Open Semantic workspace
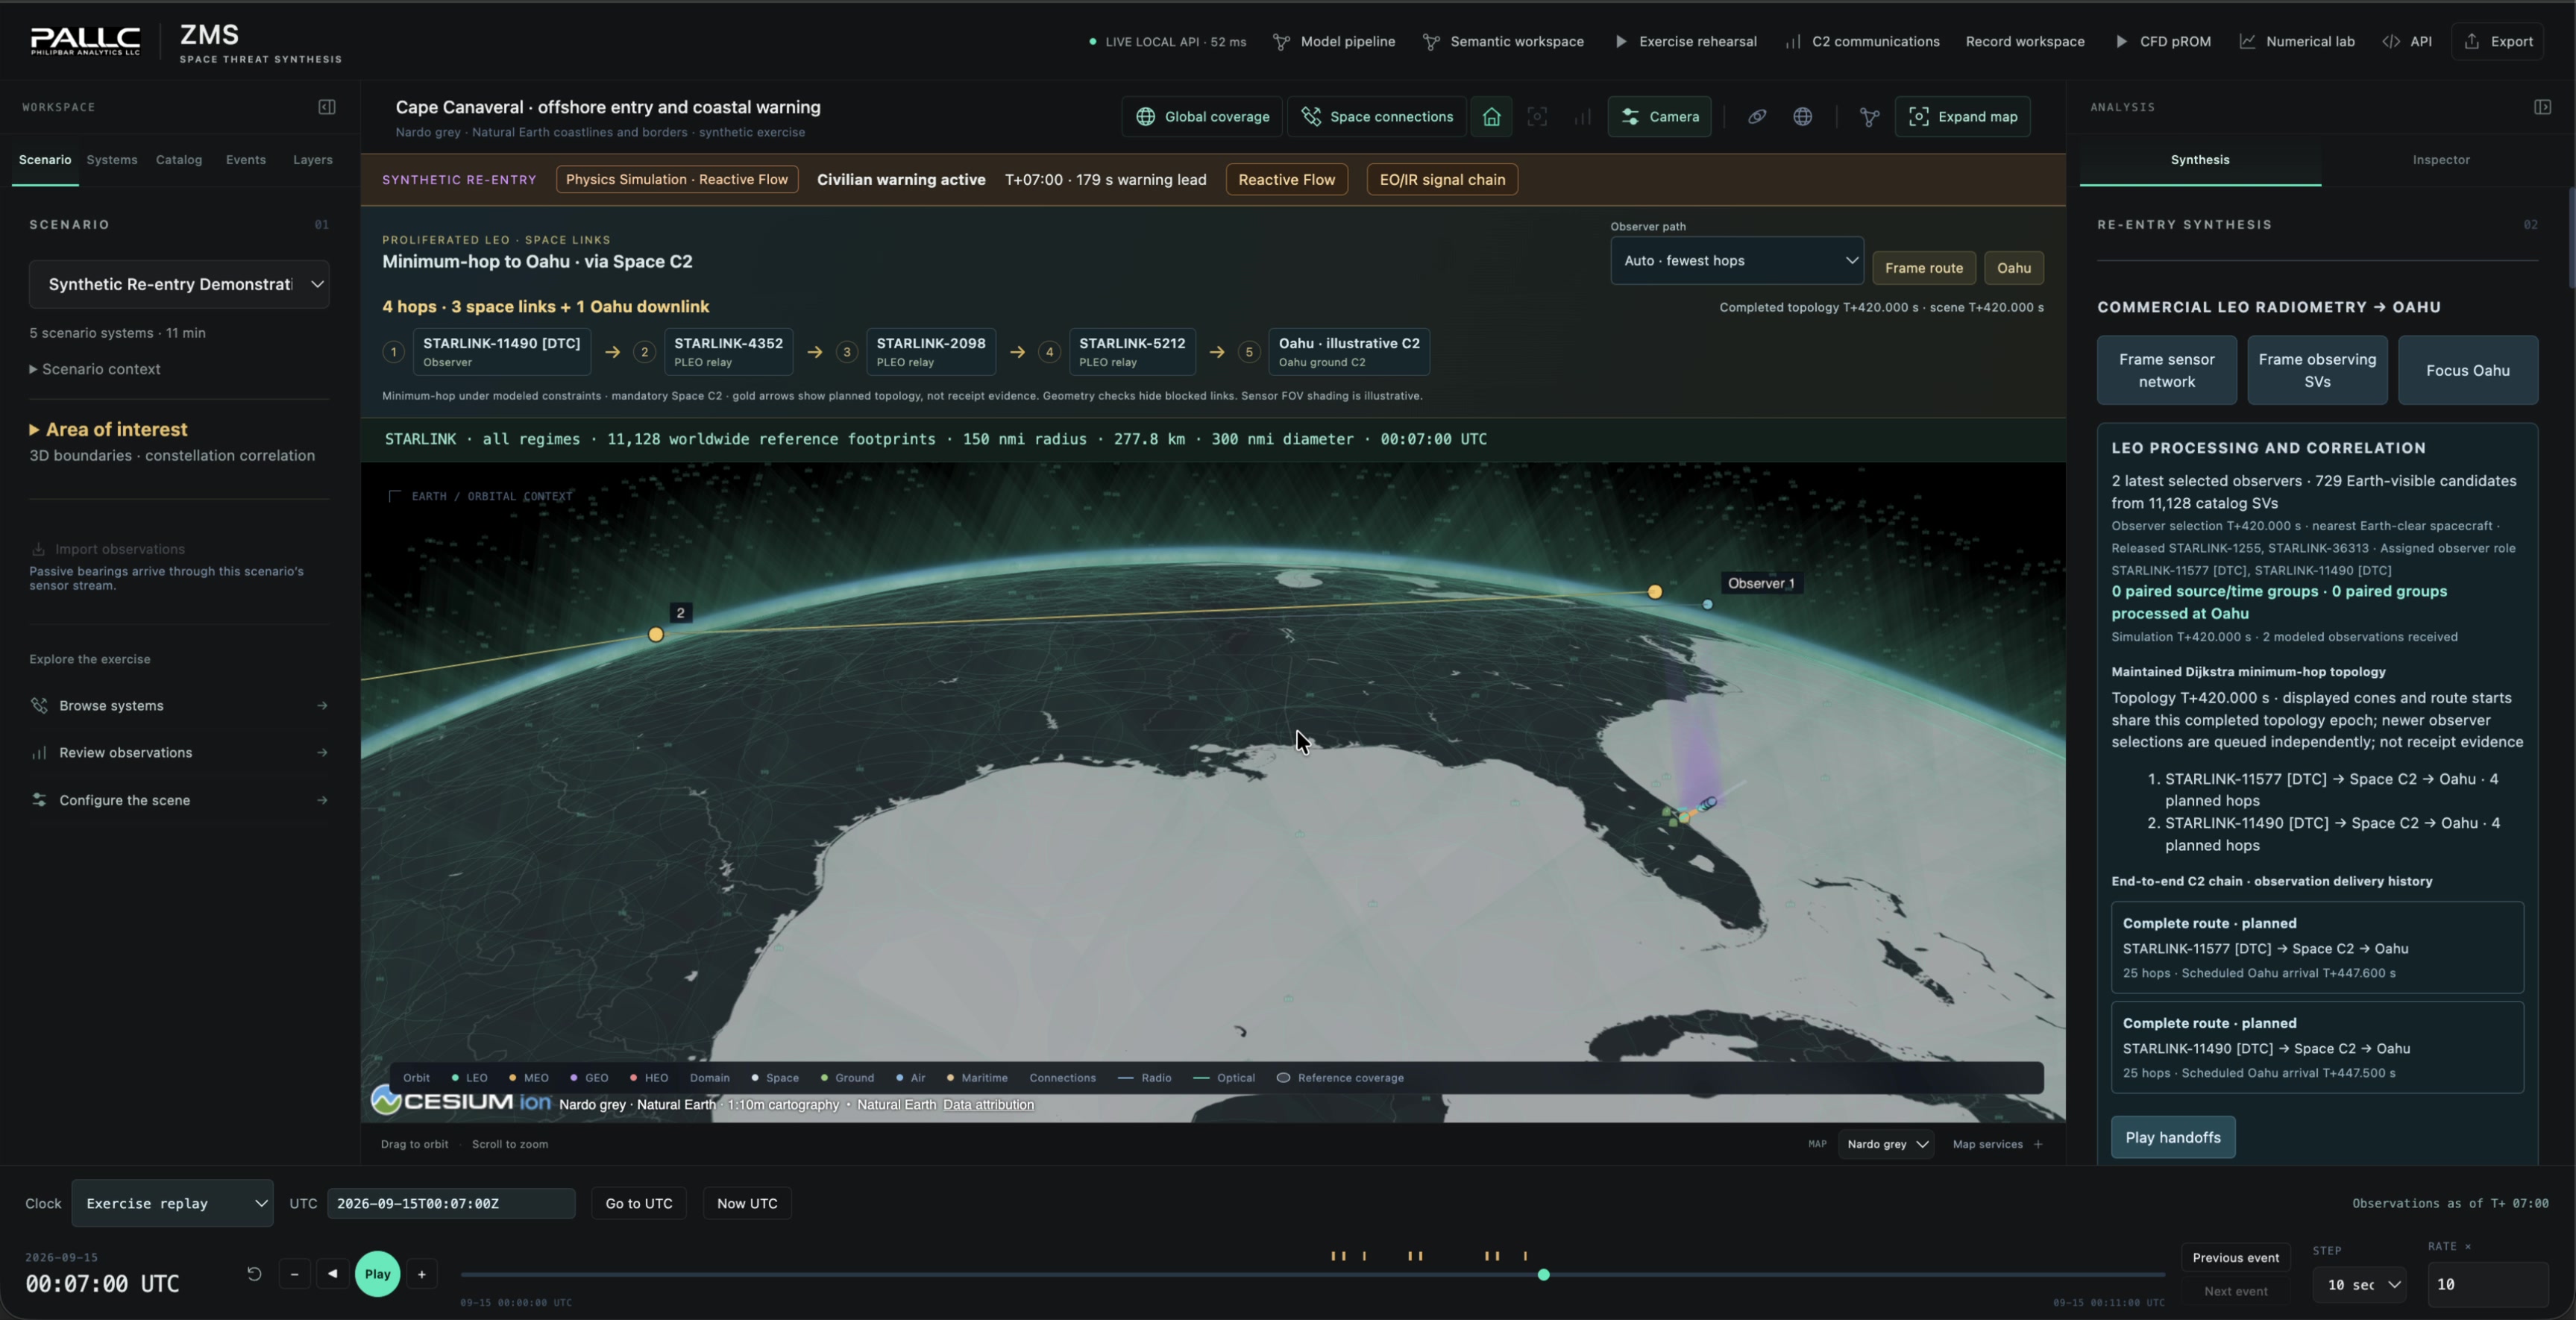Screen dimensions: 2576x1320 pos(1503,42)
